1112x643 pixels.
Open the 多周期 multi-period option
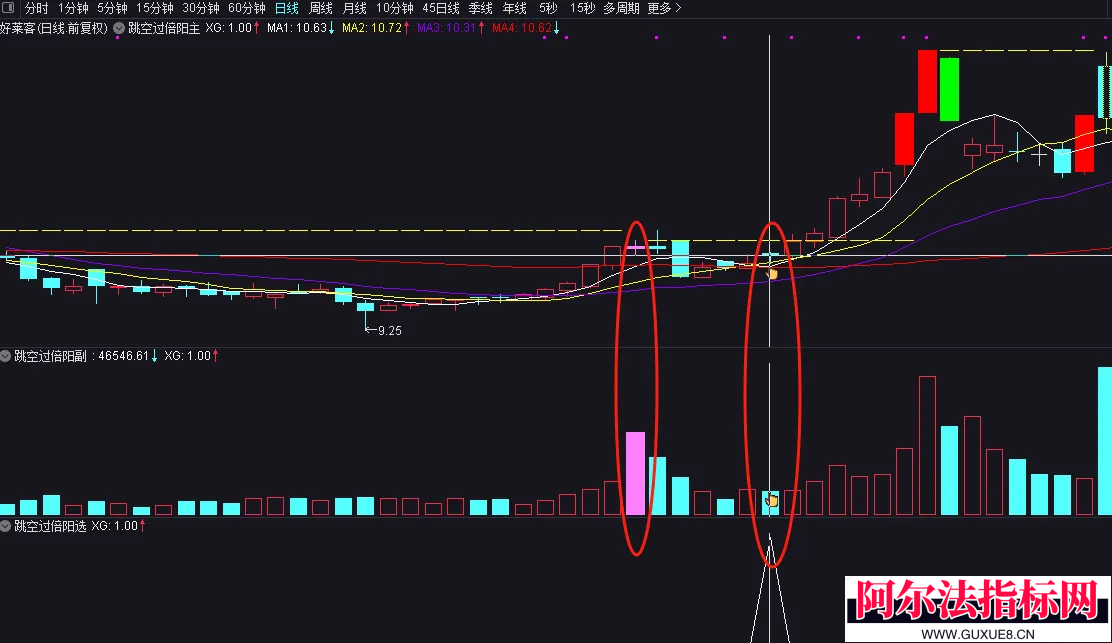tap(621, 9)
